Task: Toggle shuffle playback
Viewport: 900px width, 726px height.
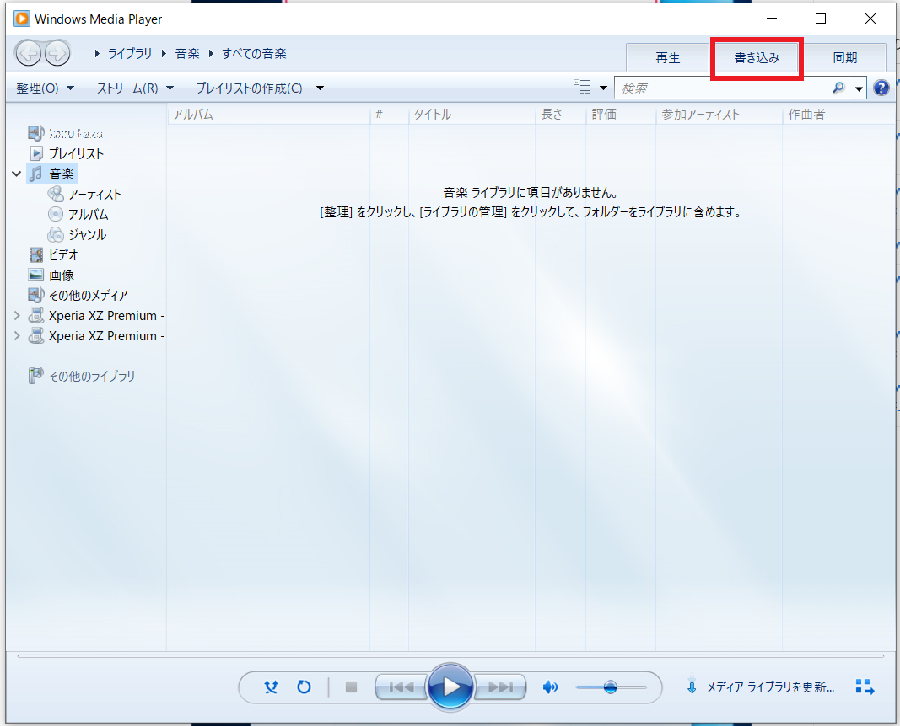Action: pyautogui.click(x=271, y=686)
